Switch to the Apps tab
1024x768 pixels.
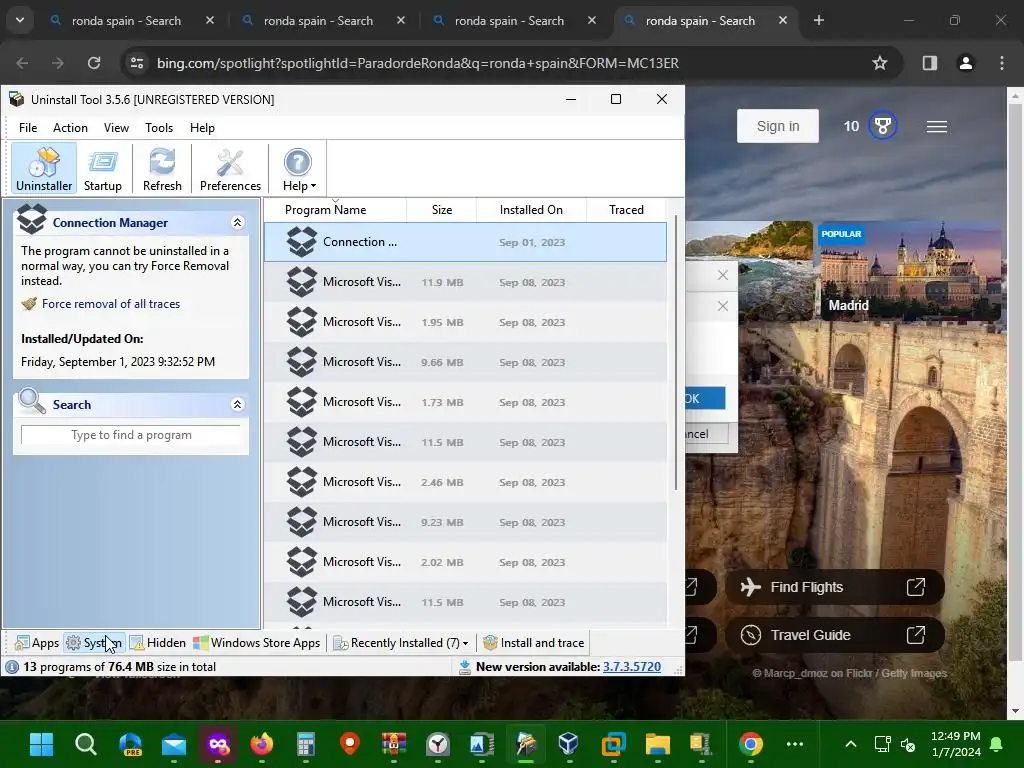37,643
